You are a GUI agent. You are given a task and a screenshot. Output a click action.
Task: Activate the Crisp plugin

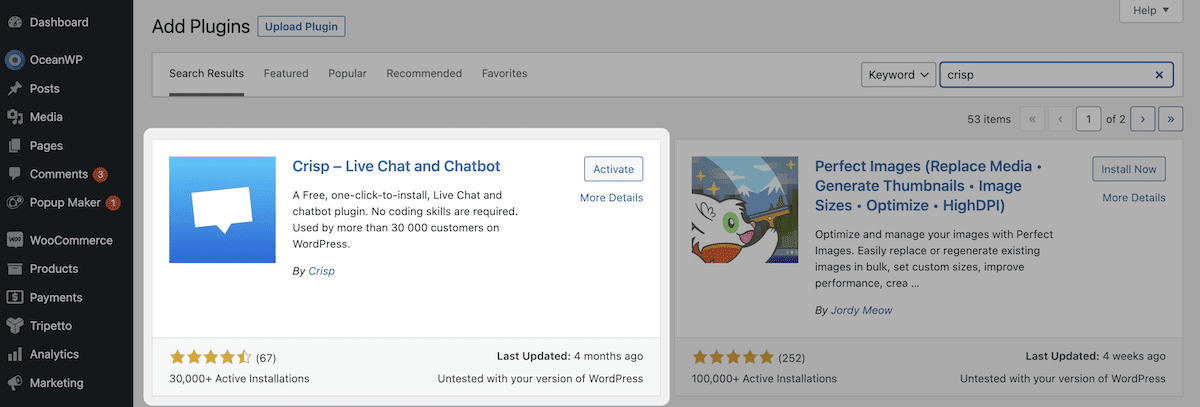(613, 169)
